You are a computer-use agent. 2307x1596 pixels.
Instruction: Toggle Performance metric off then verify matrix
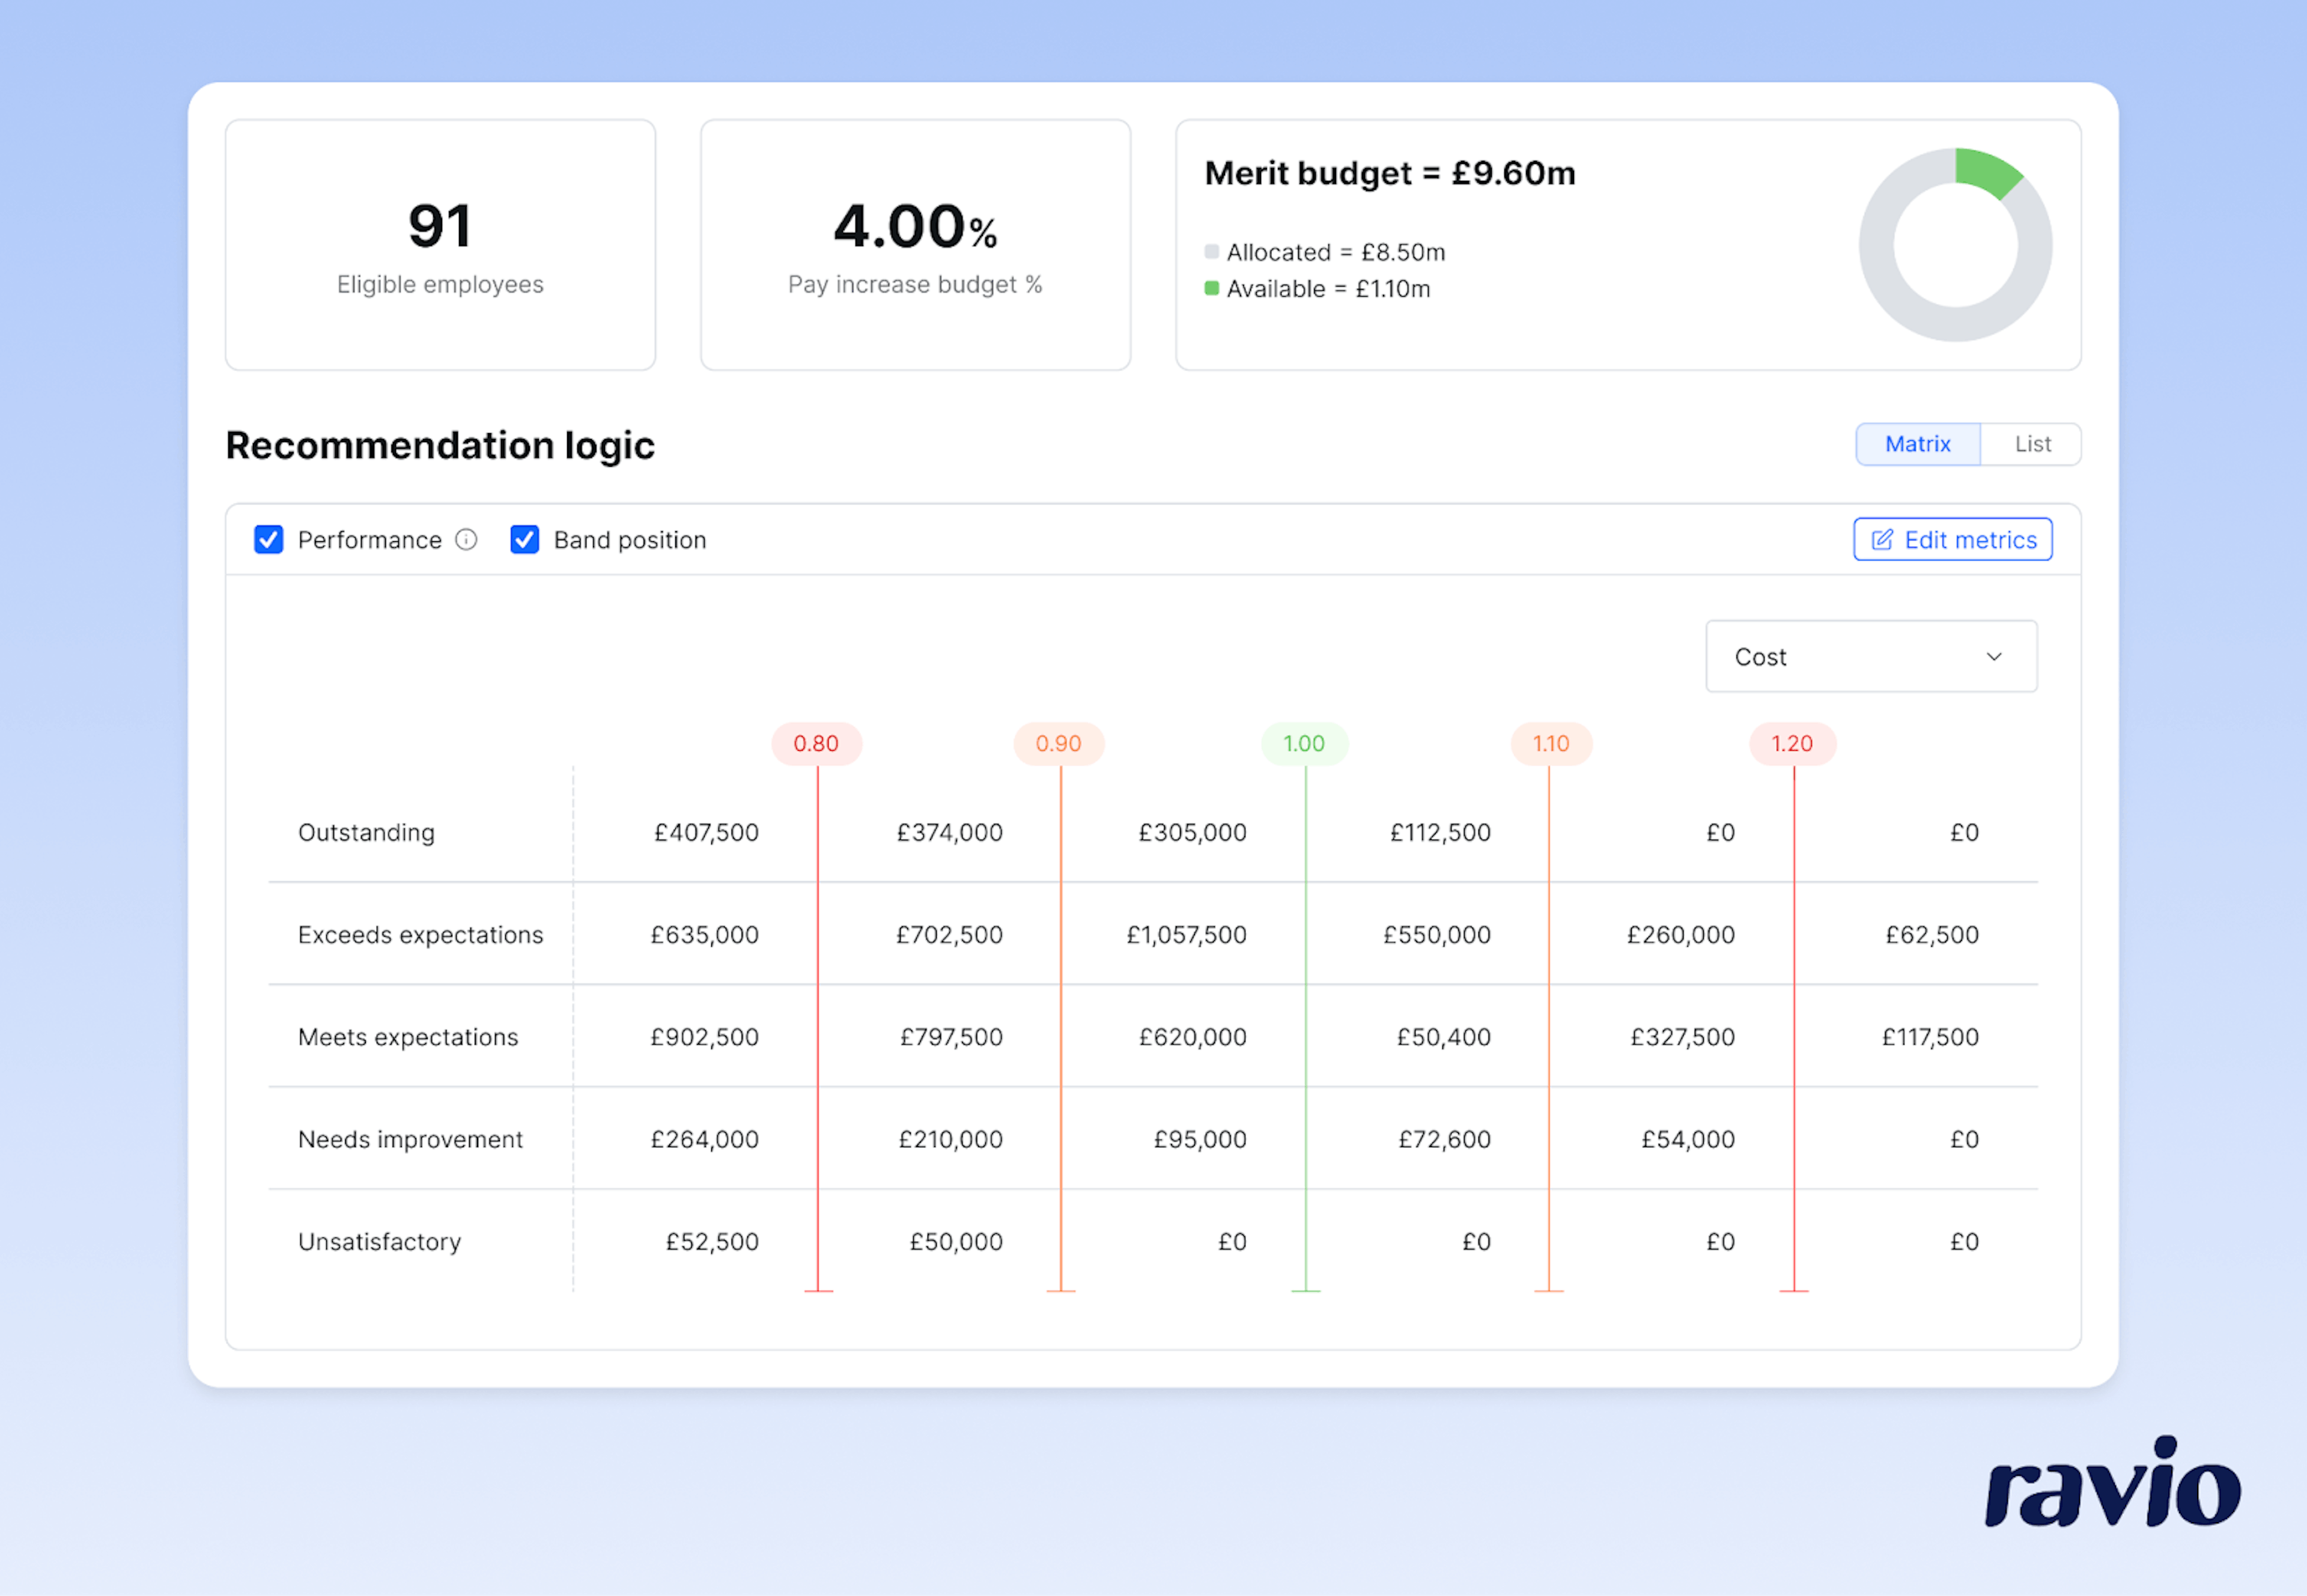(x=268, y=540)
